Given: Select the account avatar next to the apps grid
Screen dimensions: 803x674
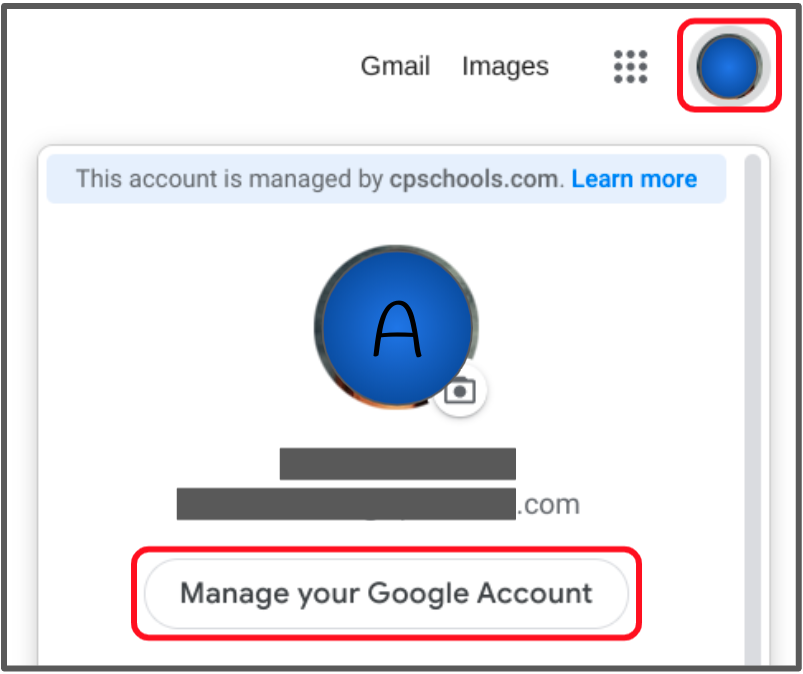Looking at the screenshot, I should [x=729, y=67].
